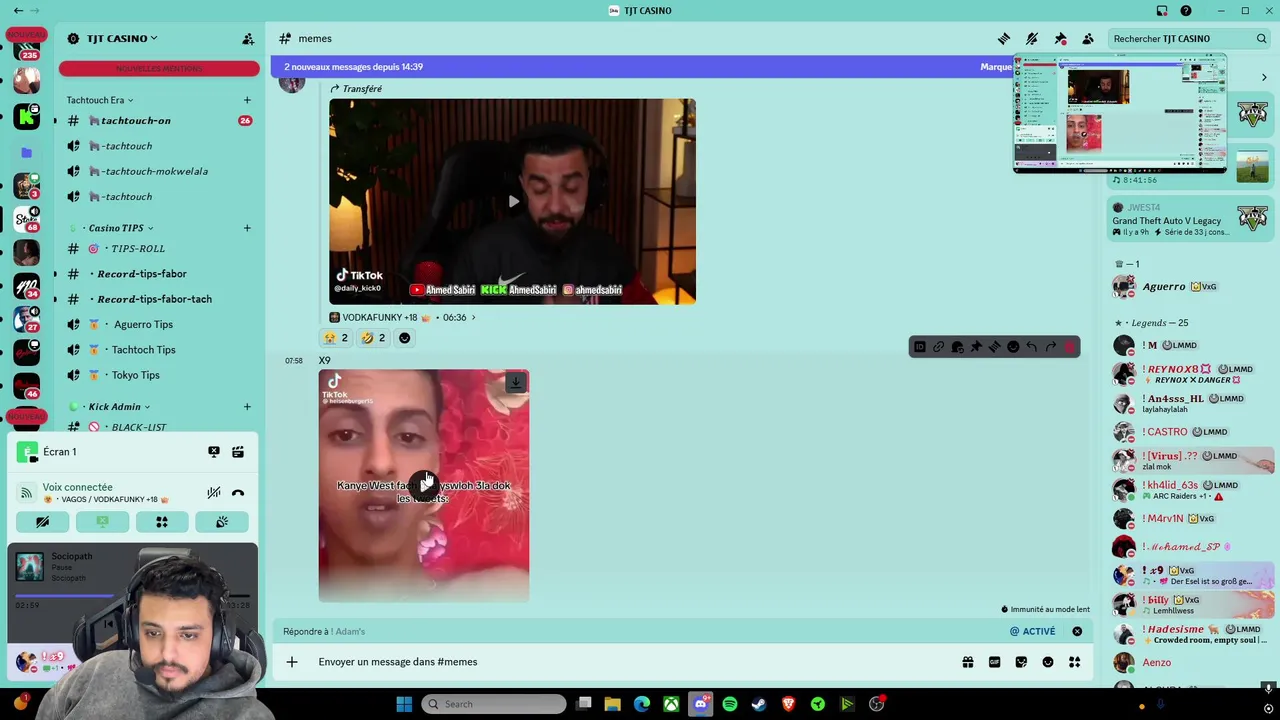Viewport: 1280px width, 720px height.
Task: Open the gift icon in the message bar
Action: pos(968,662)
